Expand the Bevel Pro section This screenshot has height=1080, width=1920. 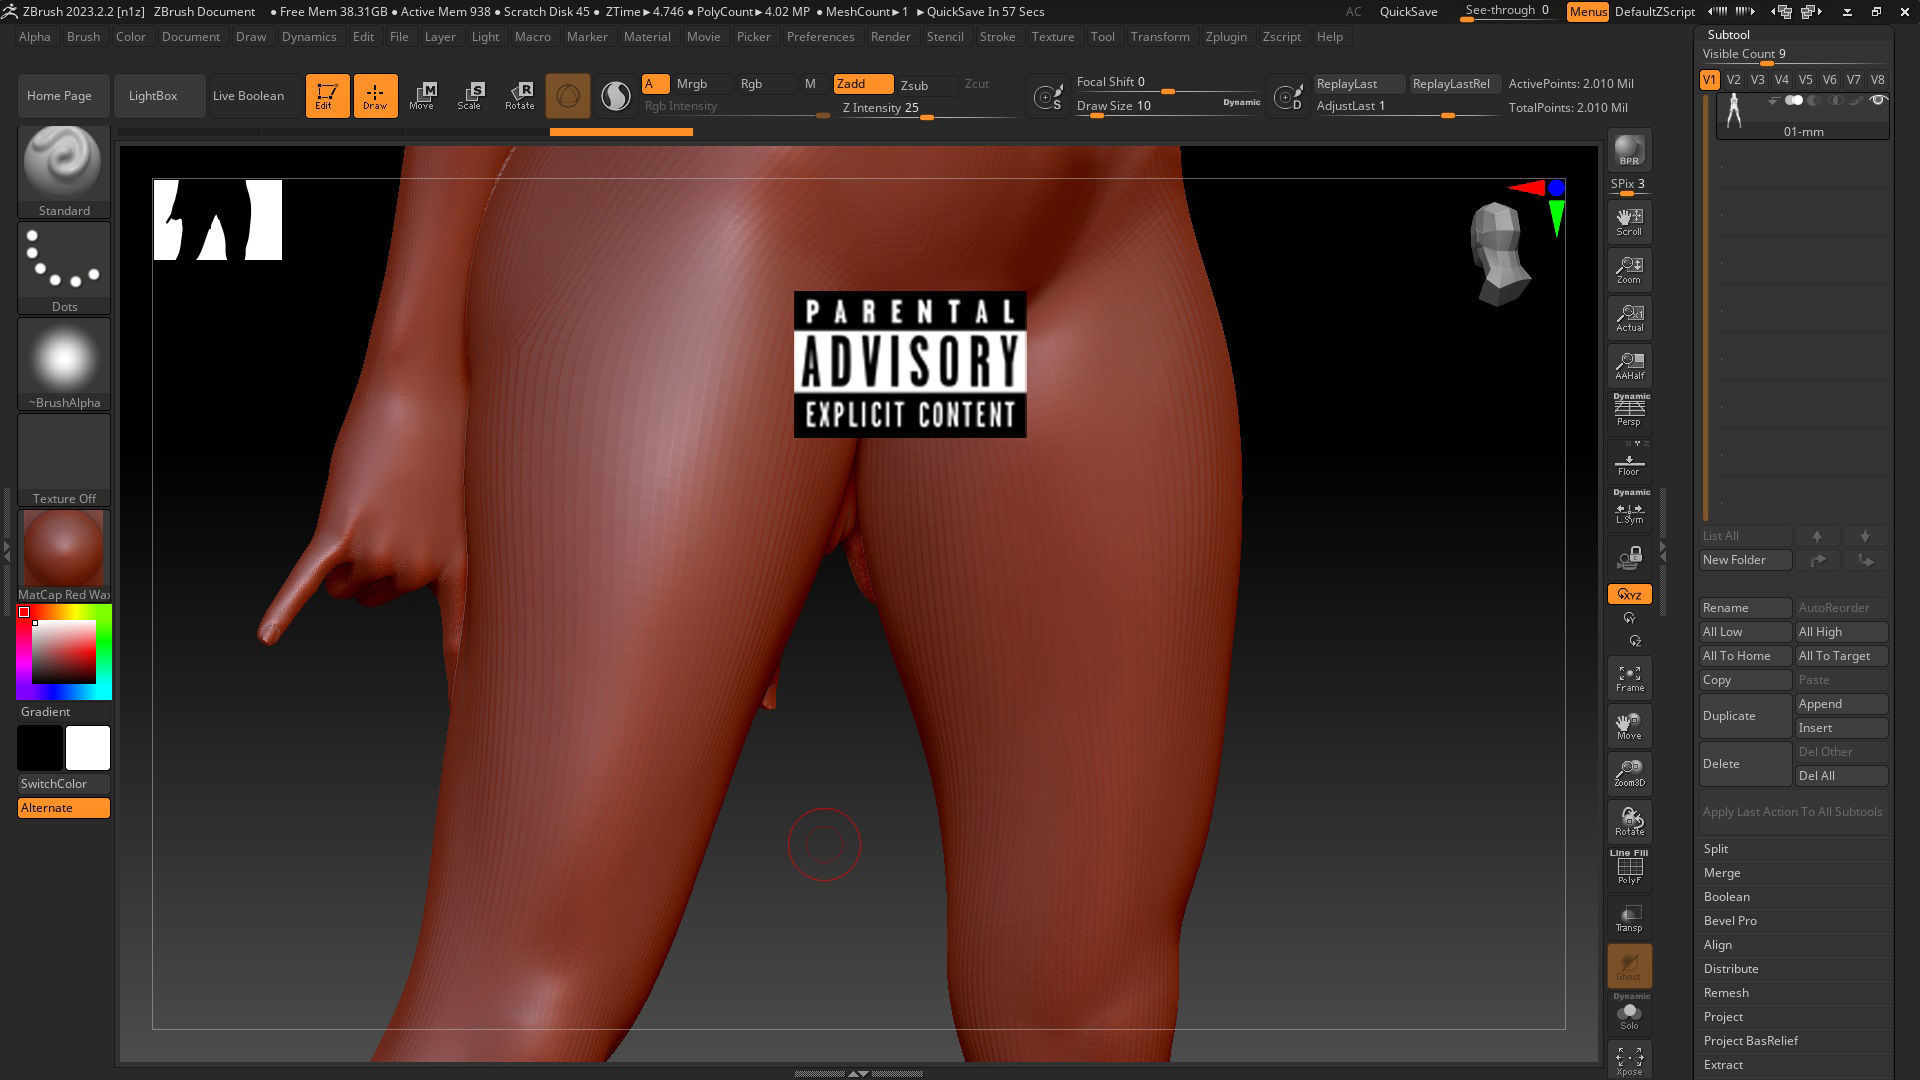coord(1730,921)
